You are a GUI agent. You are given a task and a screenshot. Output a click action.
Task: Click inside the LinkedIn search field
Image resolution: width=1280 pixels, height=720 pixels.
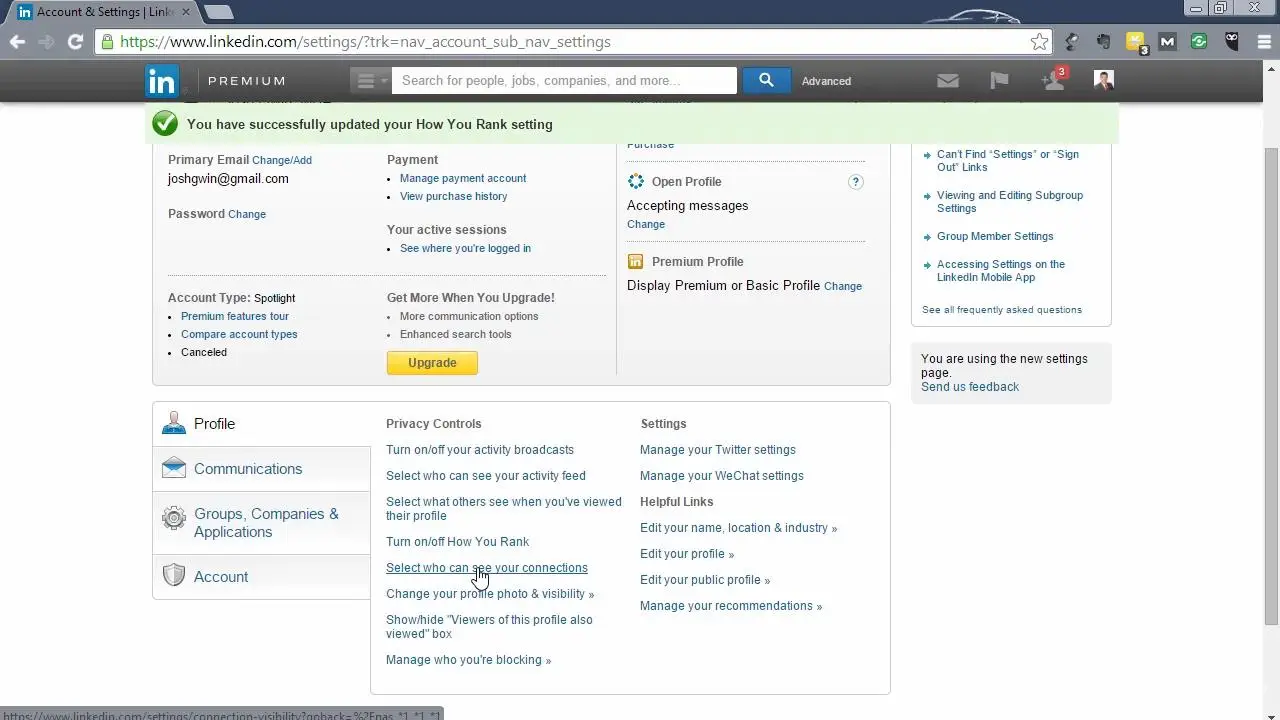(564, 81)
